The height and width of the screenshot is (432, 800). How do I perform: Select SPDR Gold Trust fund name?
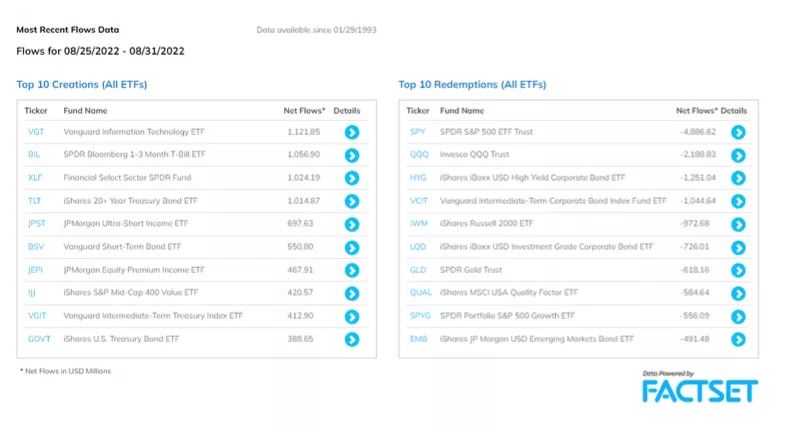pos(471,270)
